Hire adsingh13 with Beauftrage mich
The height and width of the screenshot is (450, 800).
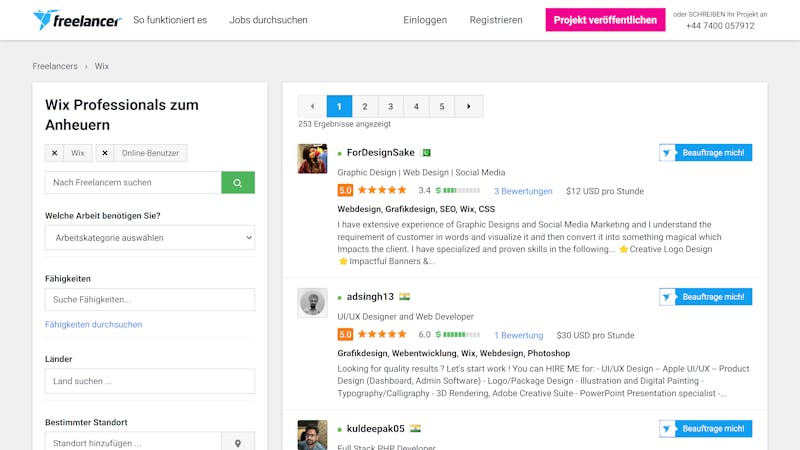(x=706, y=297)
